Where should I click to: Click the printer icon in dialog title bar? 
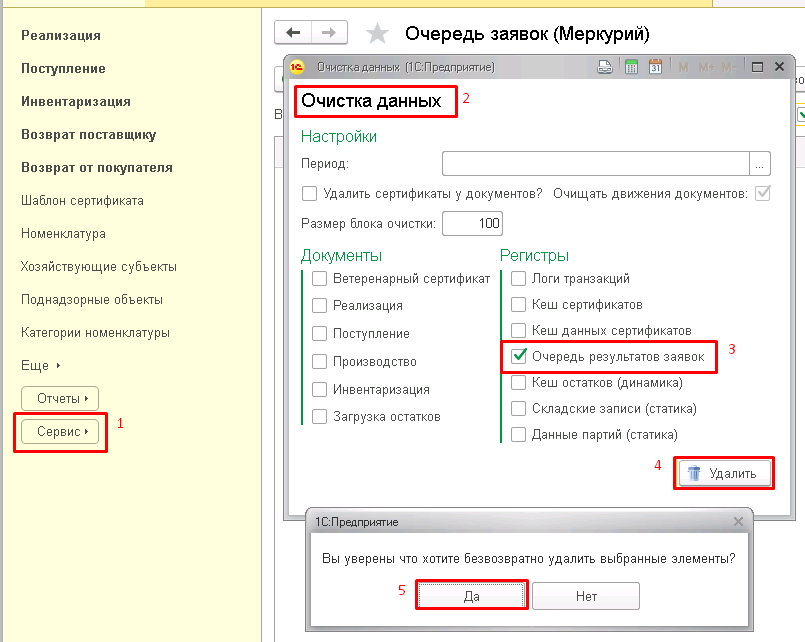[x=605, y=67]
